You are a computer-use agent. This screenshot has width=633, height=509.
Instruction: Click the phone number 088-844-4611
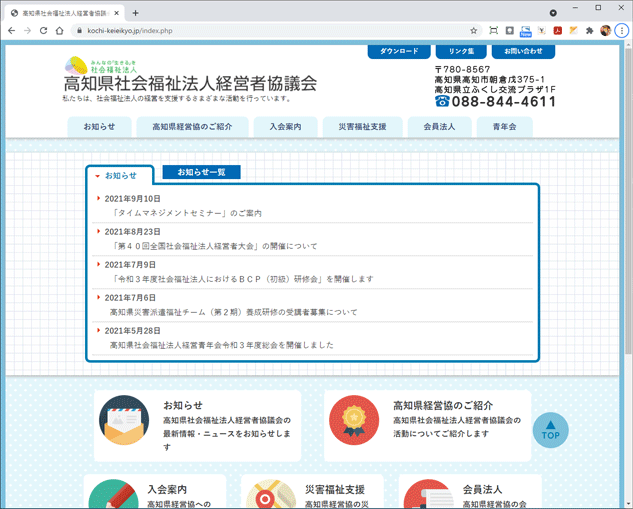[x=503, y=101]
